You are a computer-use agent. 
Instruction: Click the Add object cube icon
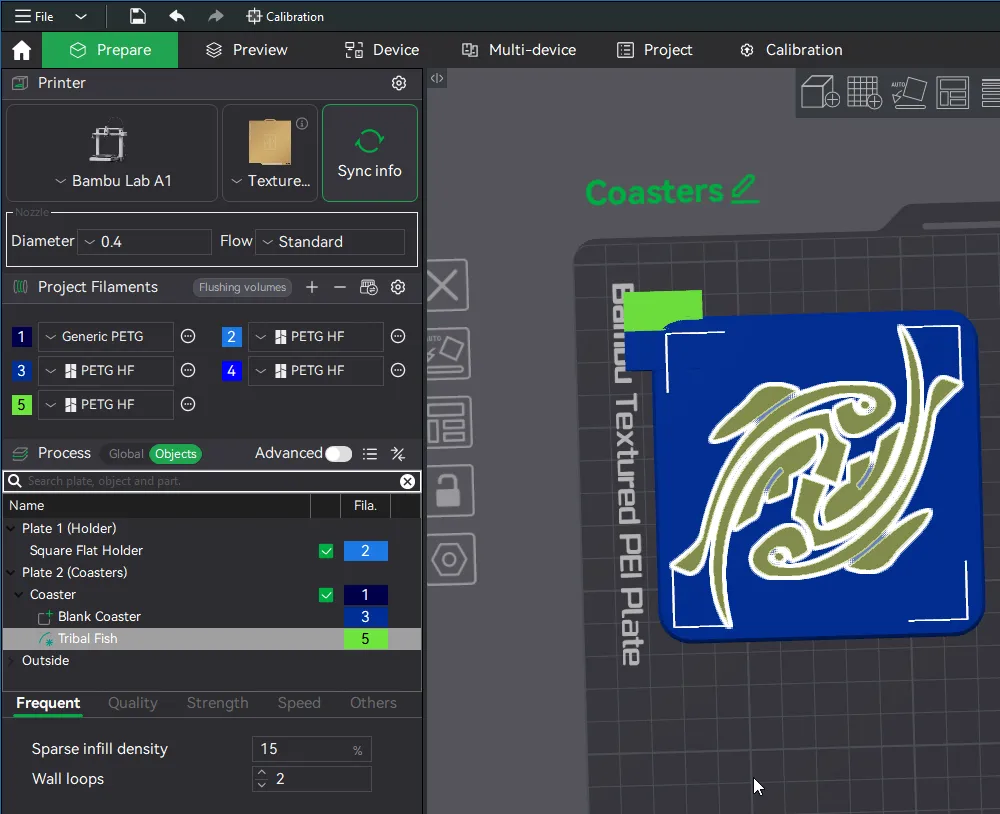[820, 92]
